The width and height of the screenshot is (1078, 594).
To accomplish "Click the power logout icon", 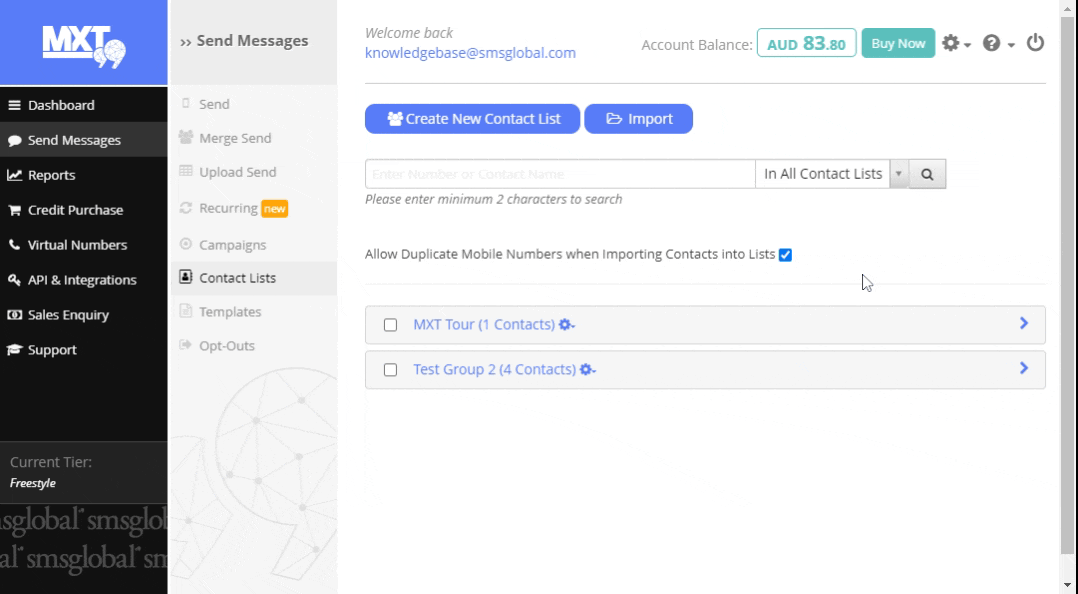I will pos(1035,43).
